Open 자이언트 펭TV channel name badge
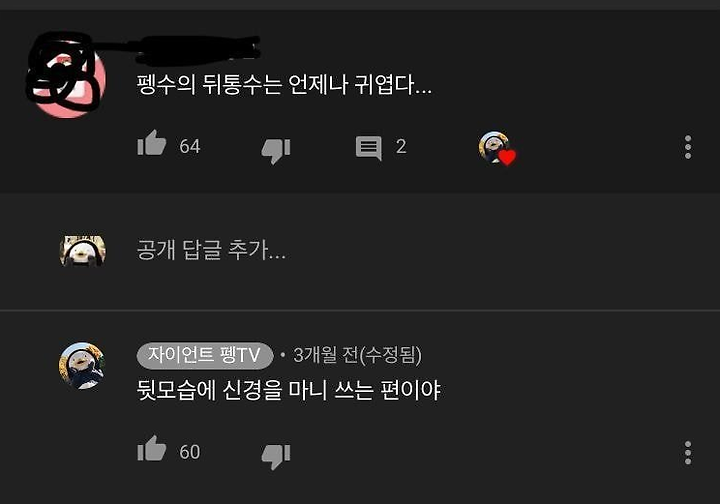The image size is (720, 504). [205, 355]
